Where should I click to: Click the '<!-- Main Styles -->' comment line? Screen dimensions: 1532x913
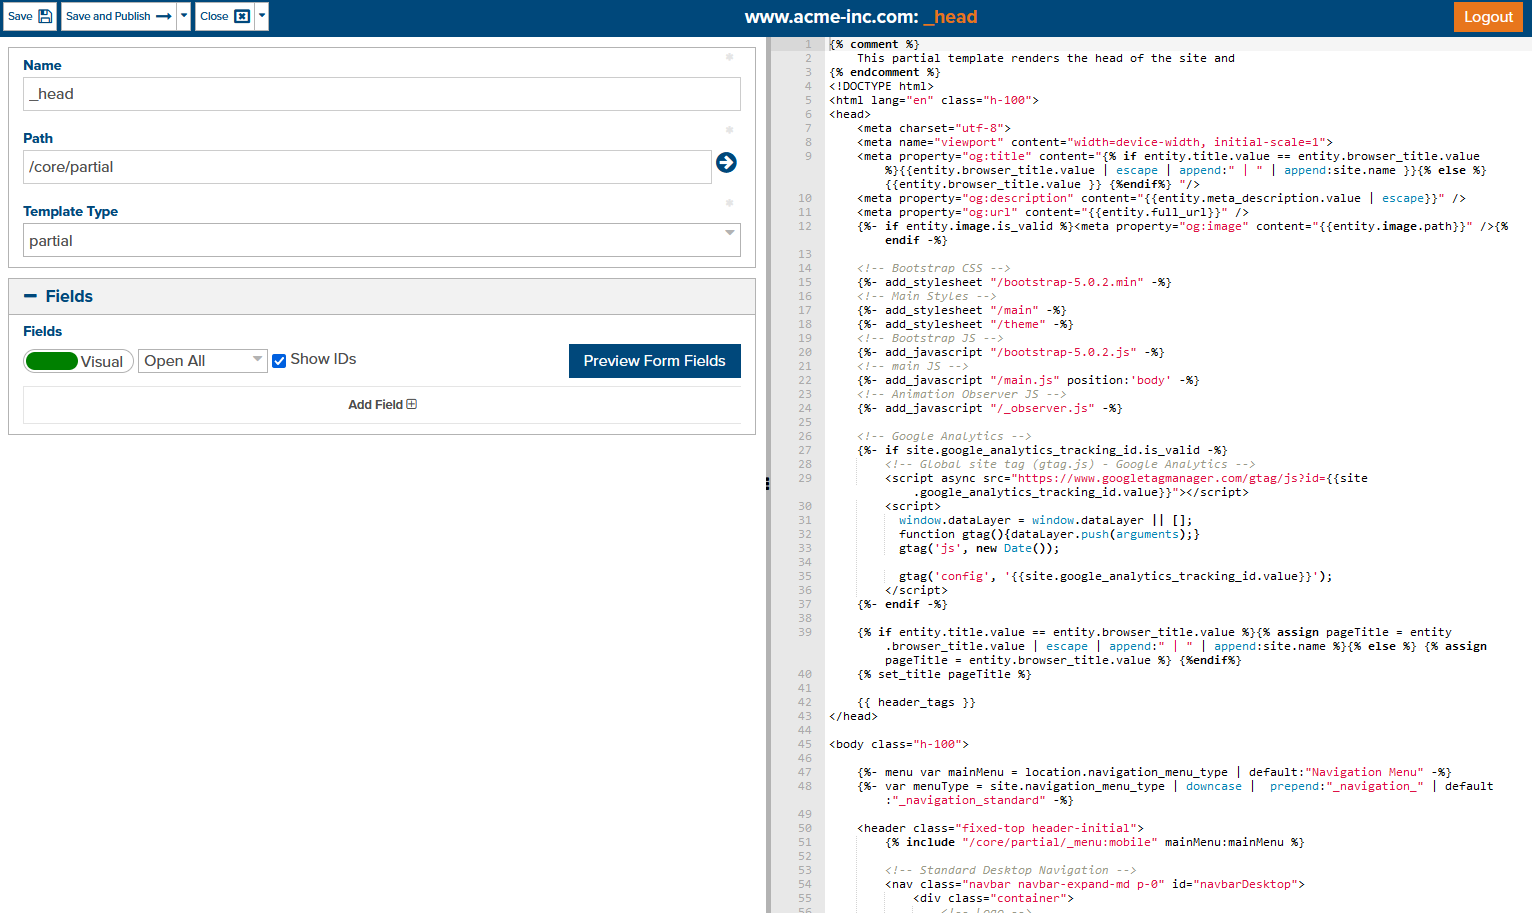[926, 296]
